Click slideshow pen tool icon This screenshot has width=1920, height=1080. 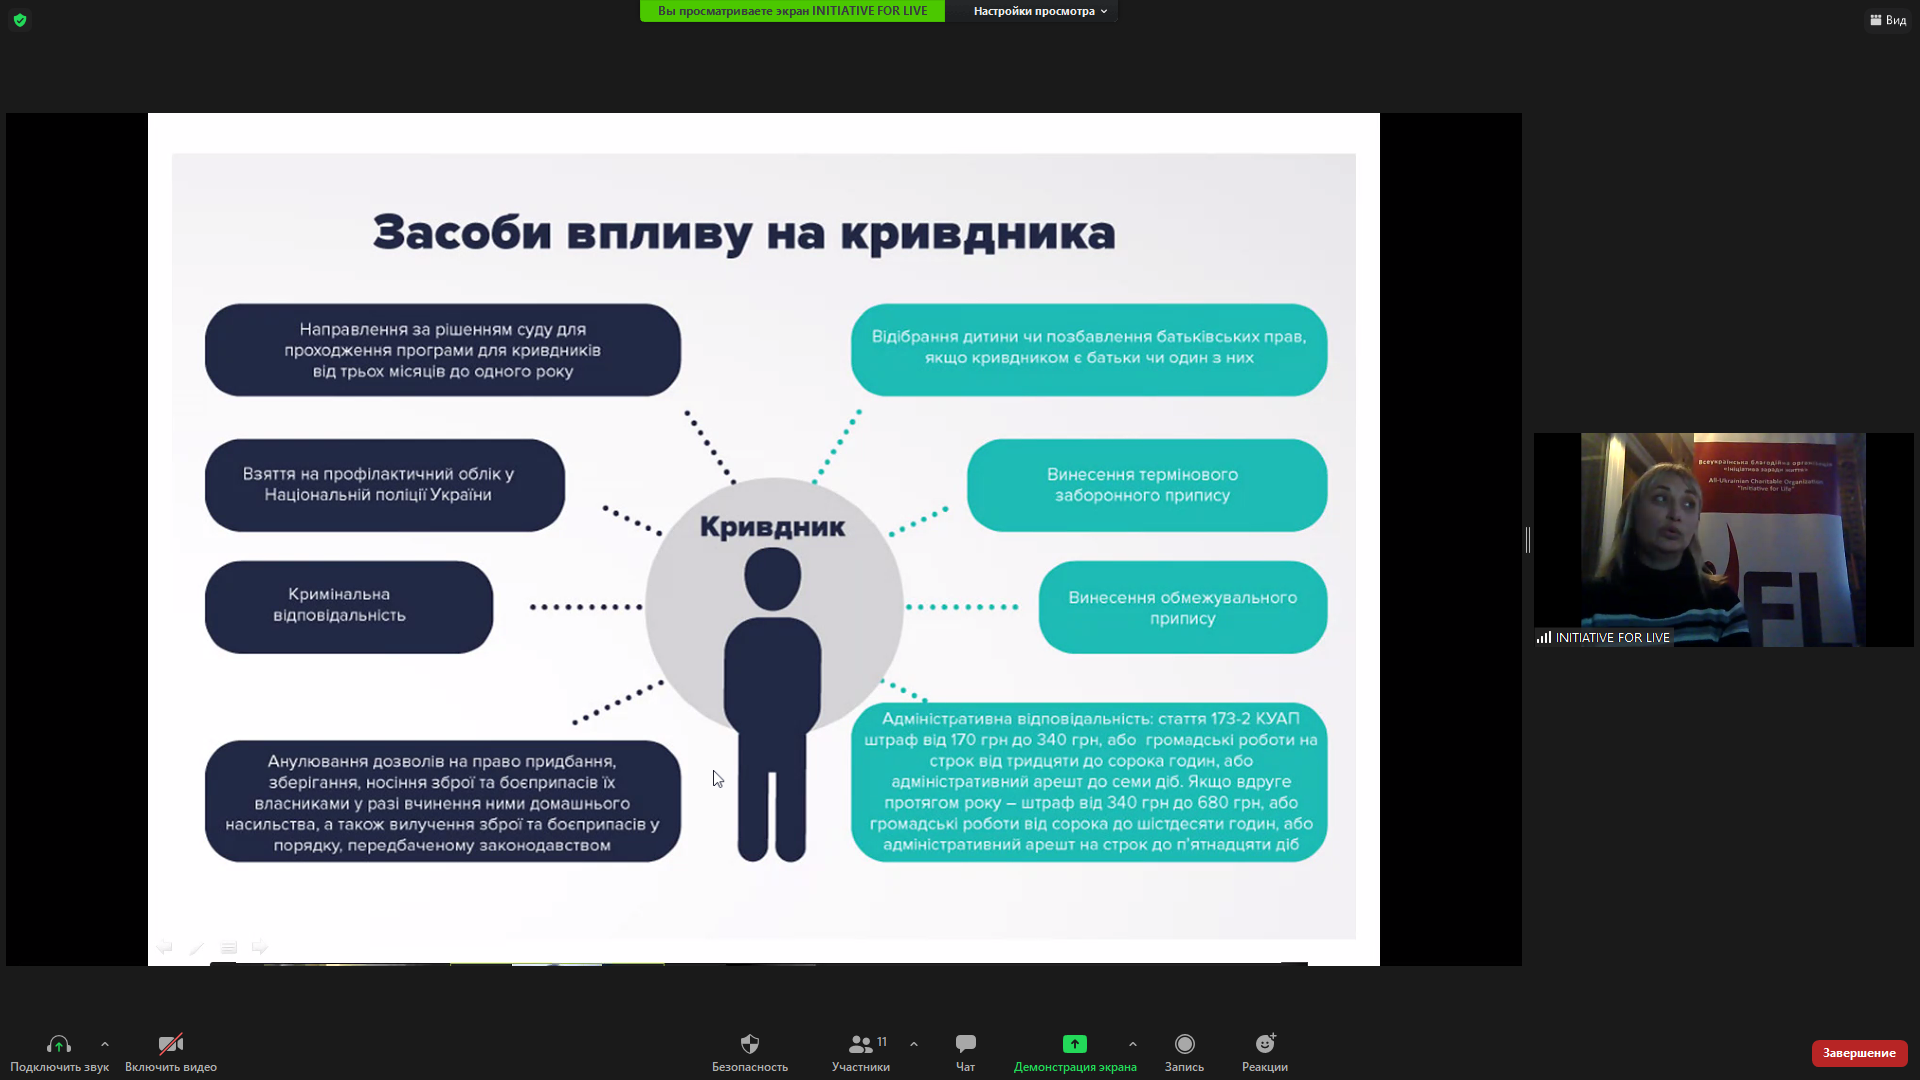coord(197,947)
